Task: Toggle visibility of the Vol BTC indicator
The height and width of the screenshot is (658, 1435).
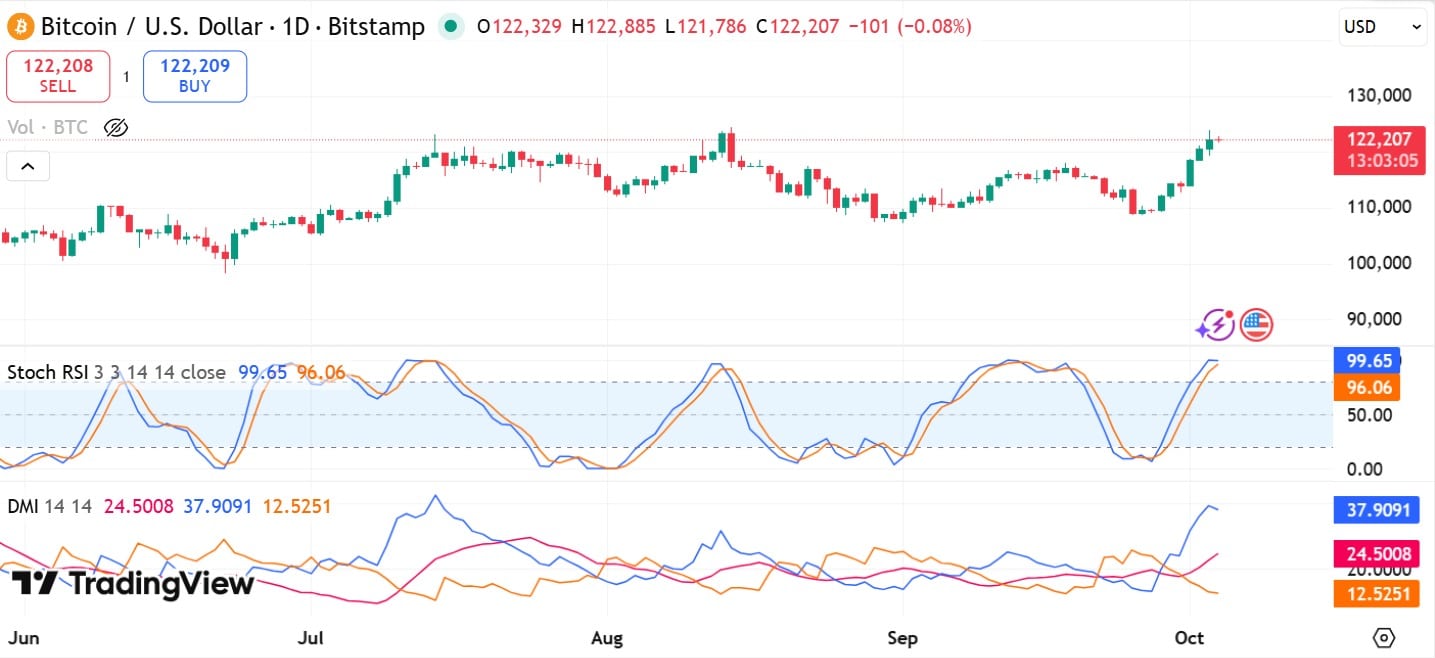Action: tap(115, 127)
